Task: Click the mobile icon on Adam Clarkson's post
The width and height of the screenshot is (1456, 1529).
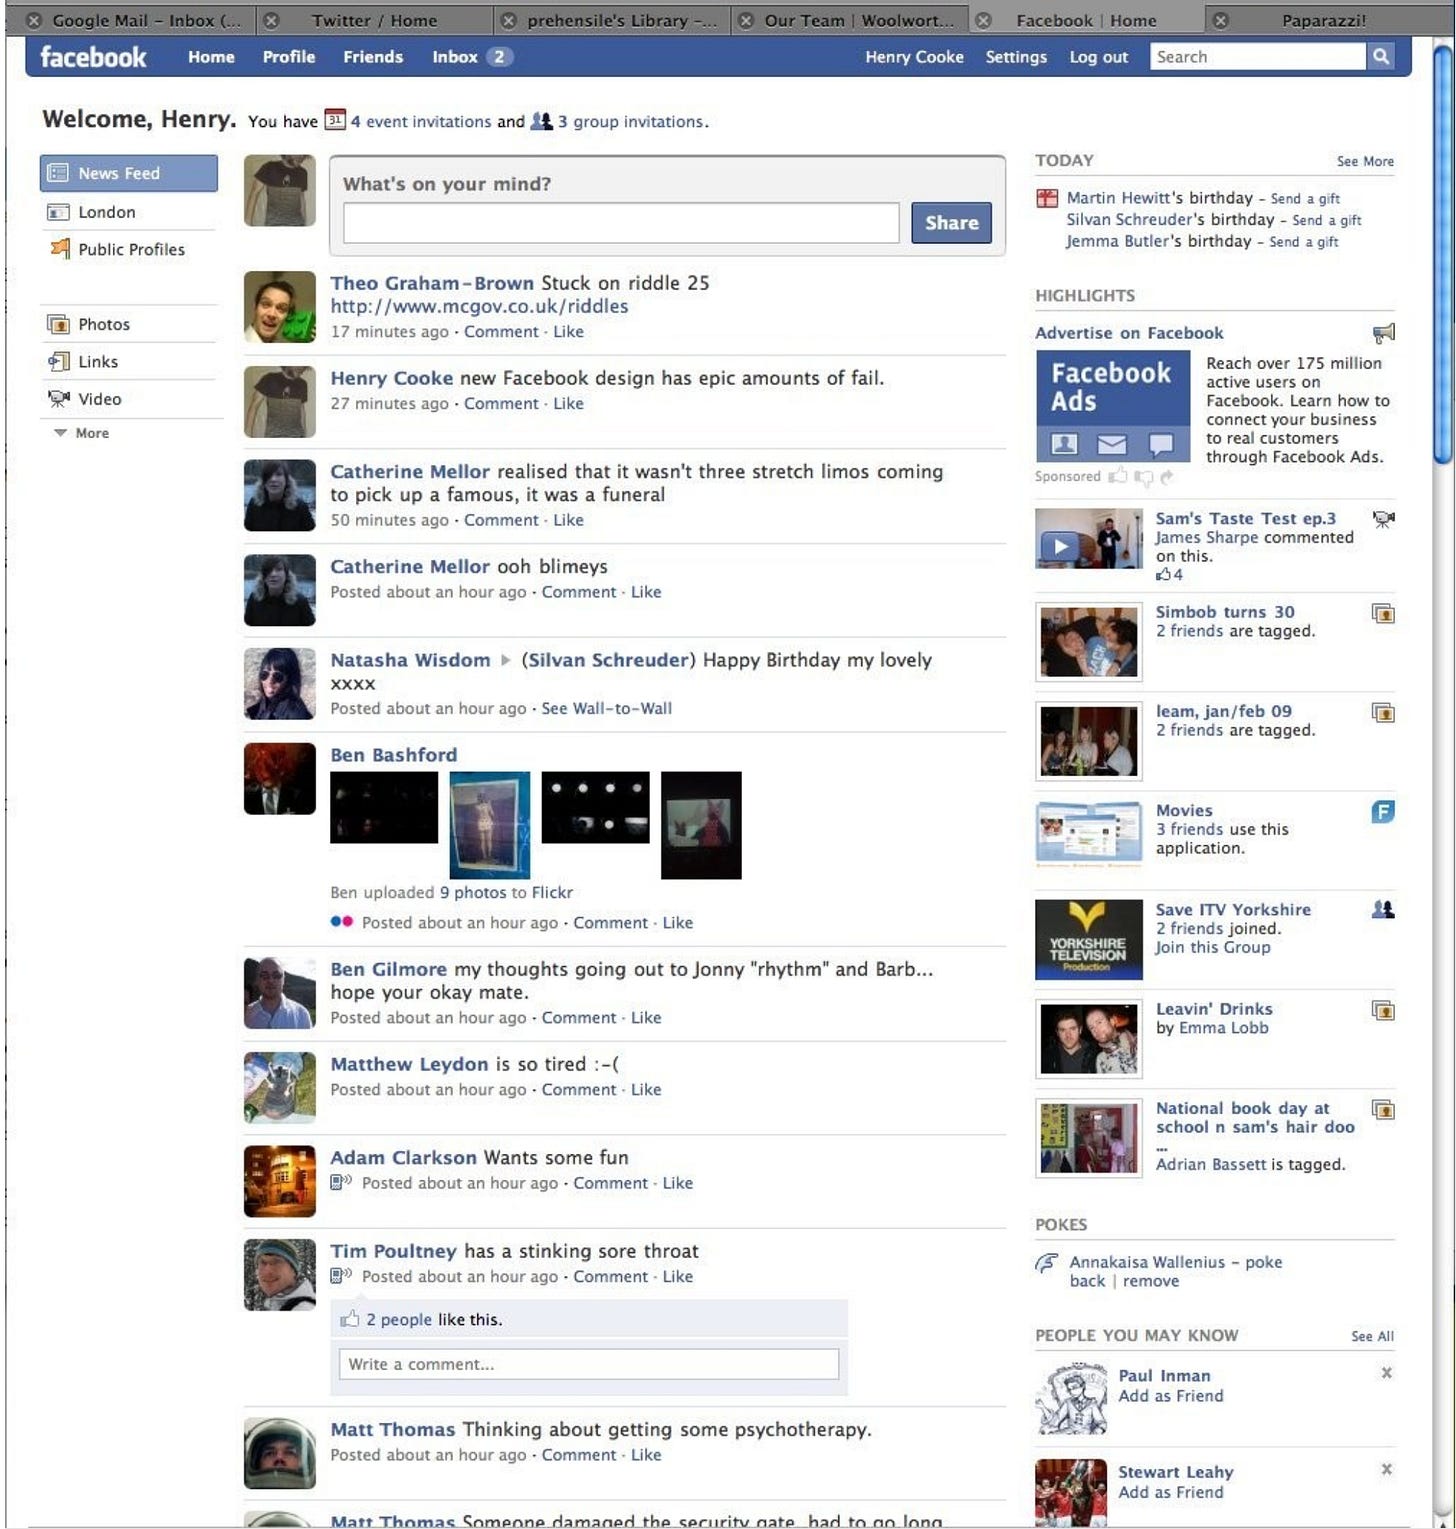Action: (x=341, y=1182)
